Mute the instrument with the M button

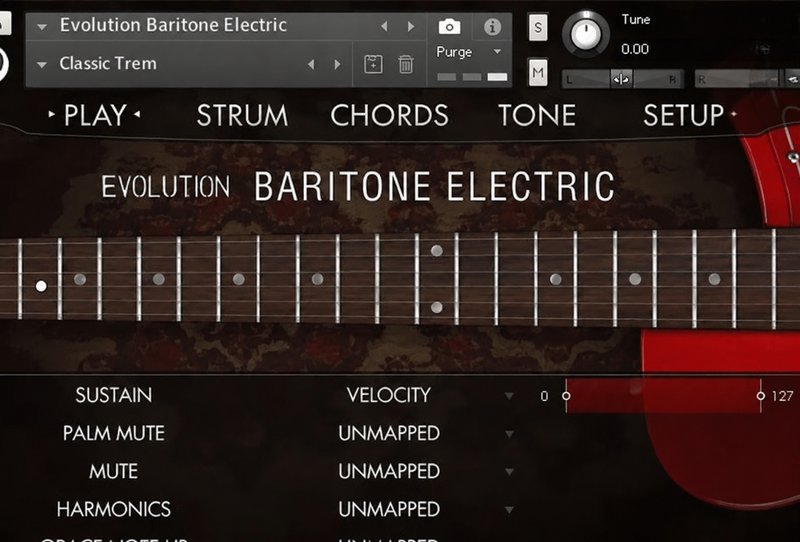click(x=538, y=72)
